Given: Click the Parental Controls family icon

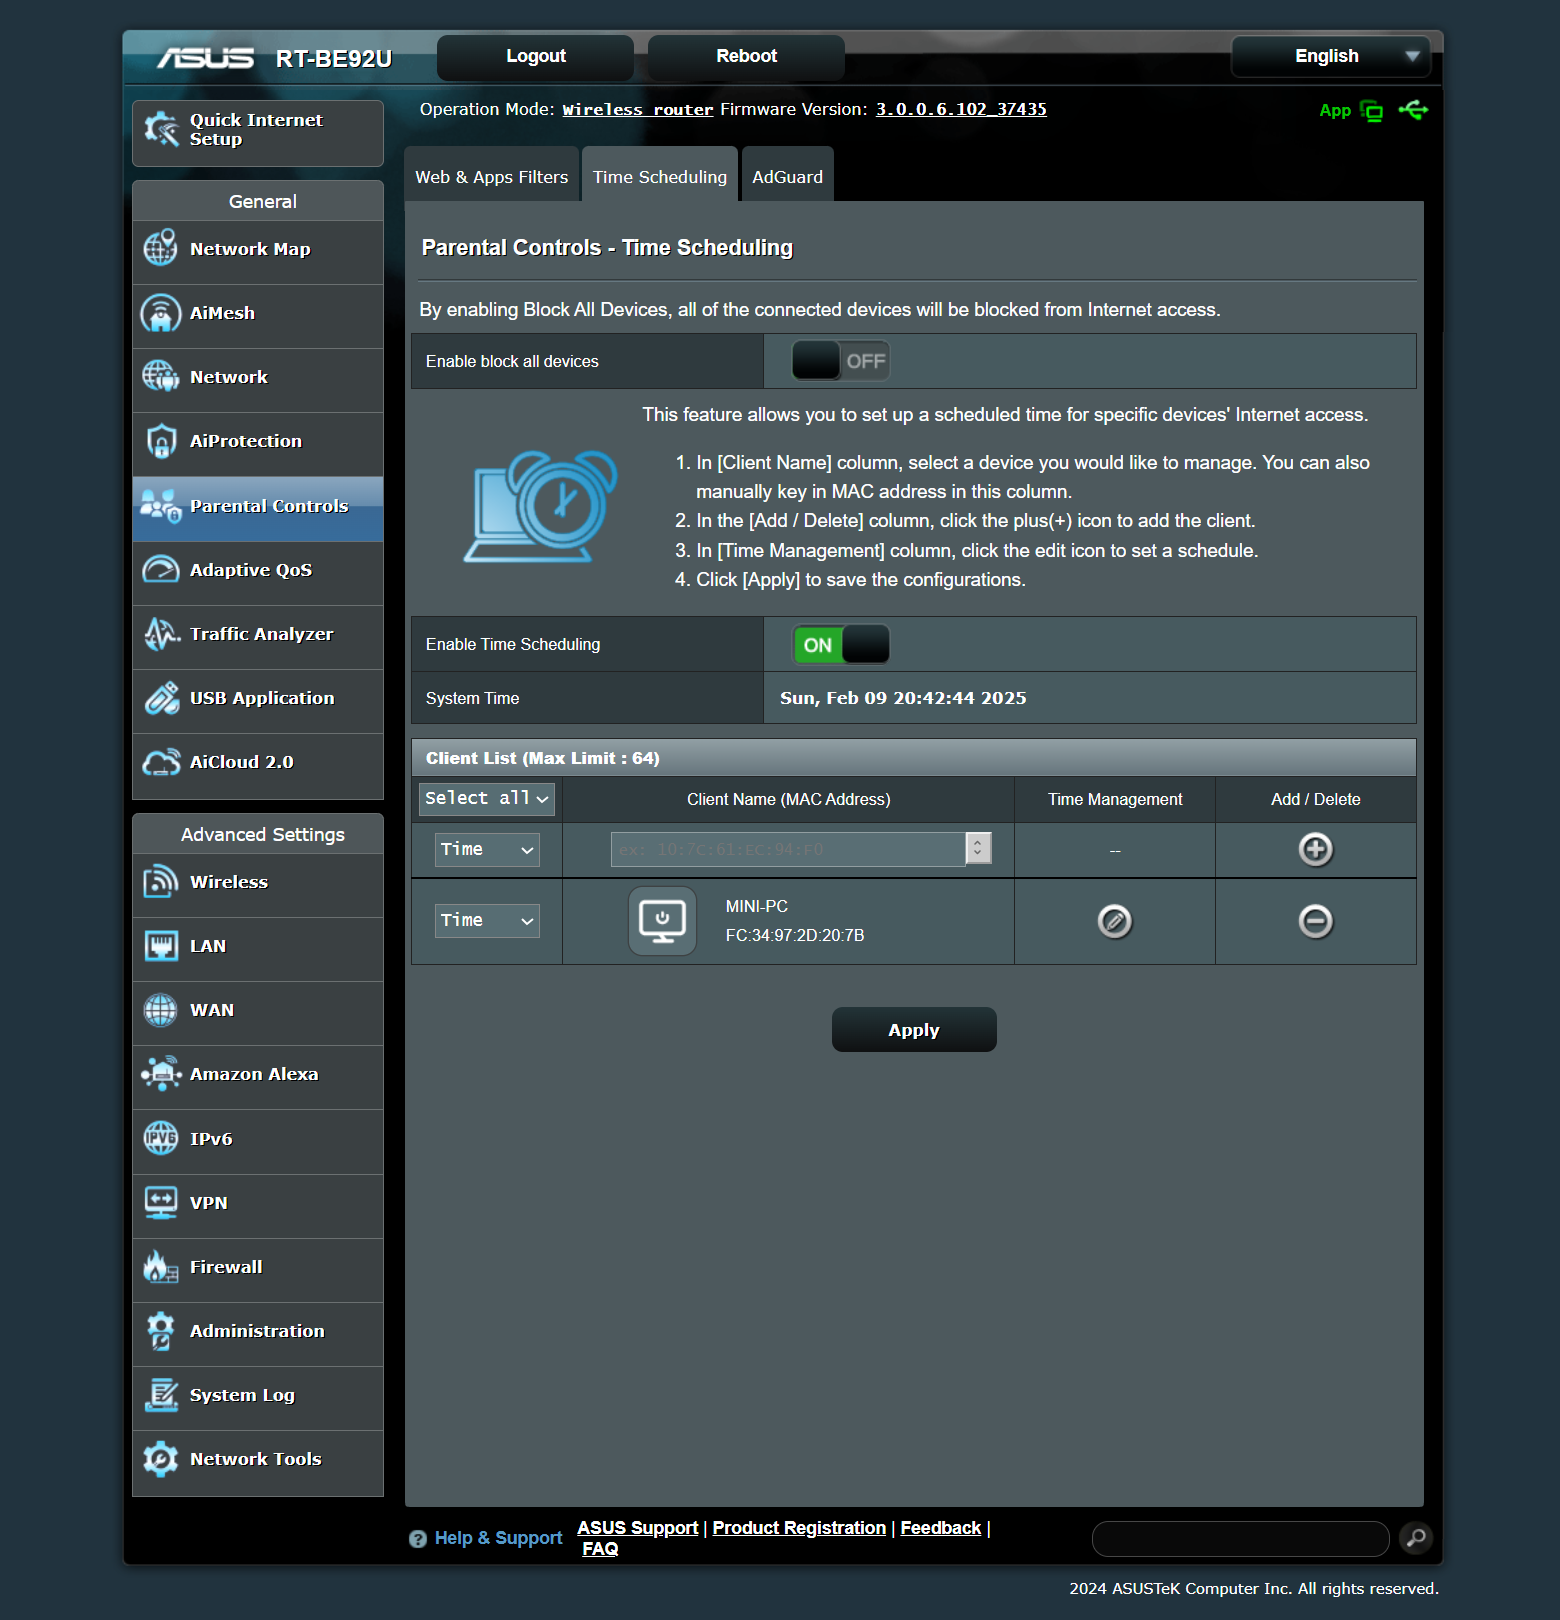Looking at the screenshot, I should coord(161,506).
